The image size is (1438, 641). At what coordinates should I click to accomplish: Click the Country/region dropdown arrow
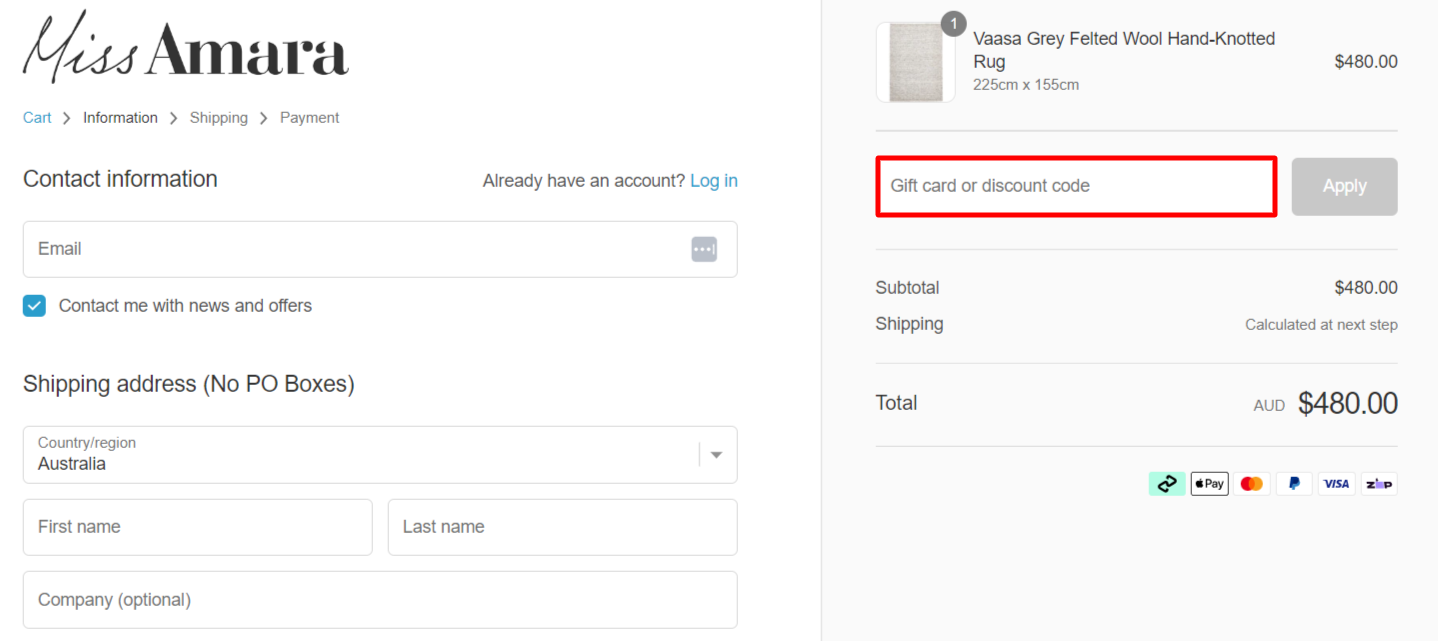[x=715, y=454]
